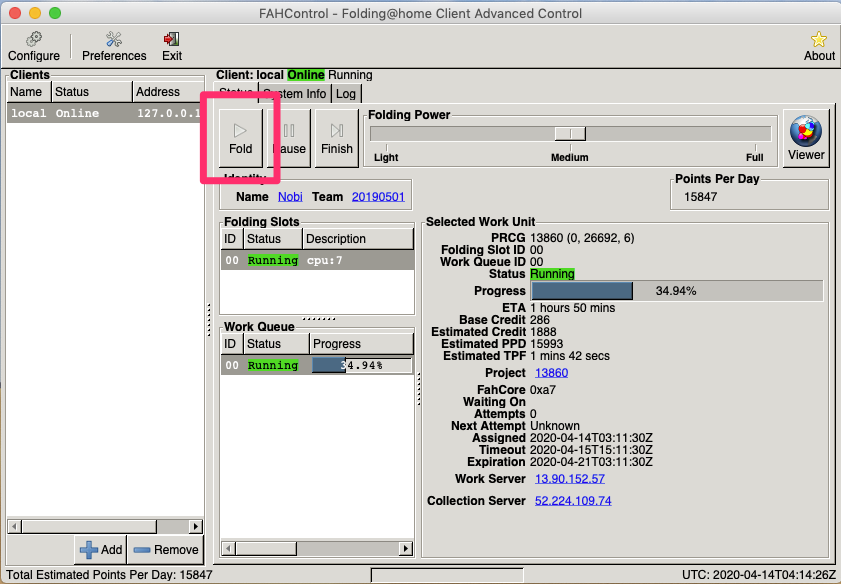
Task: Click the Estimated Credit value 1888
Action: click(543, 332)
